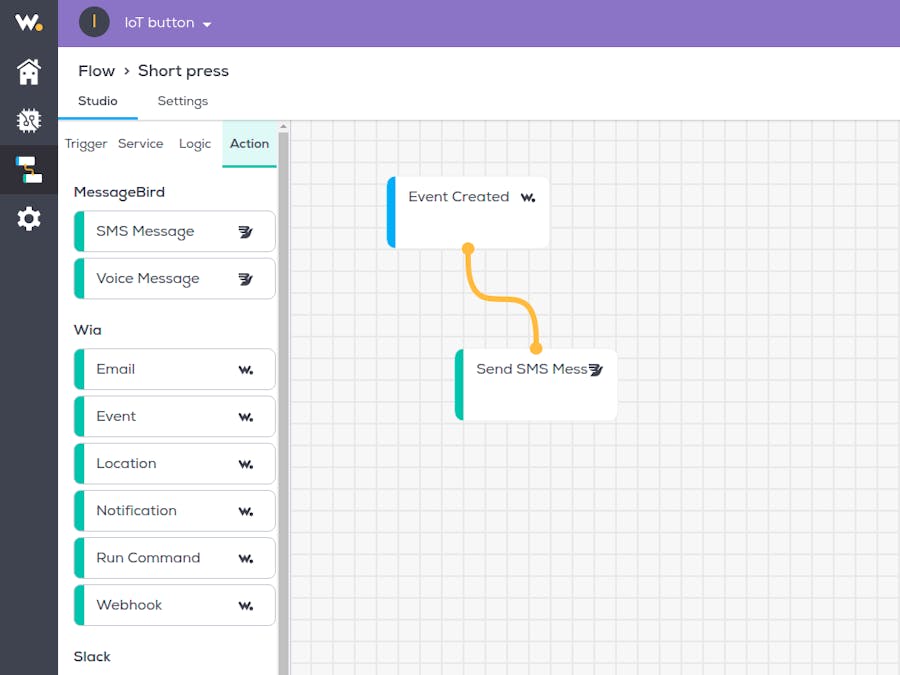Pick the Location action node
900x675 pixels.
(x=174, y=463)
